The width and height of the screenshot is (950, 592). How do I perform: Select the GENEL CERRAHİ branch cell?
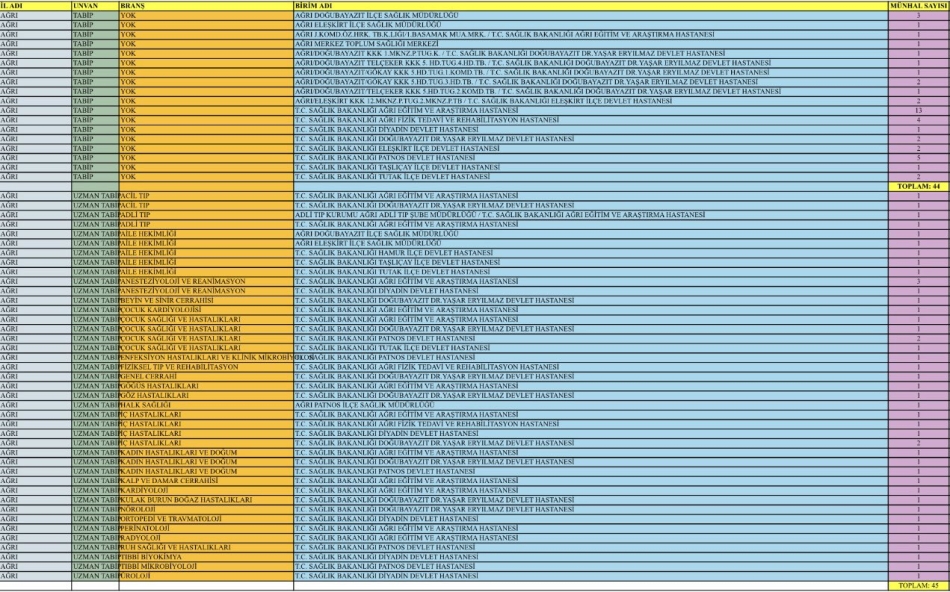tap(206, 376)
